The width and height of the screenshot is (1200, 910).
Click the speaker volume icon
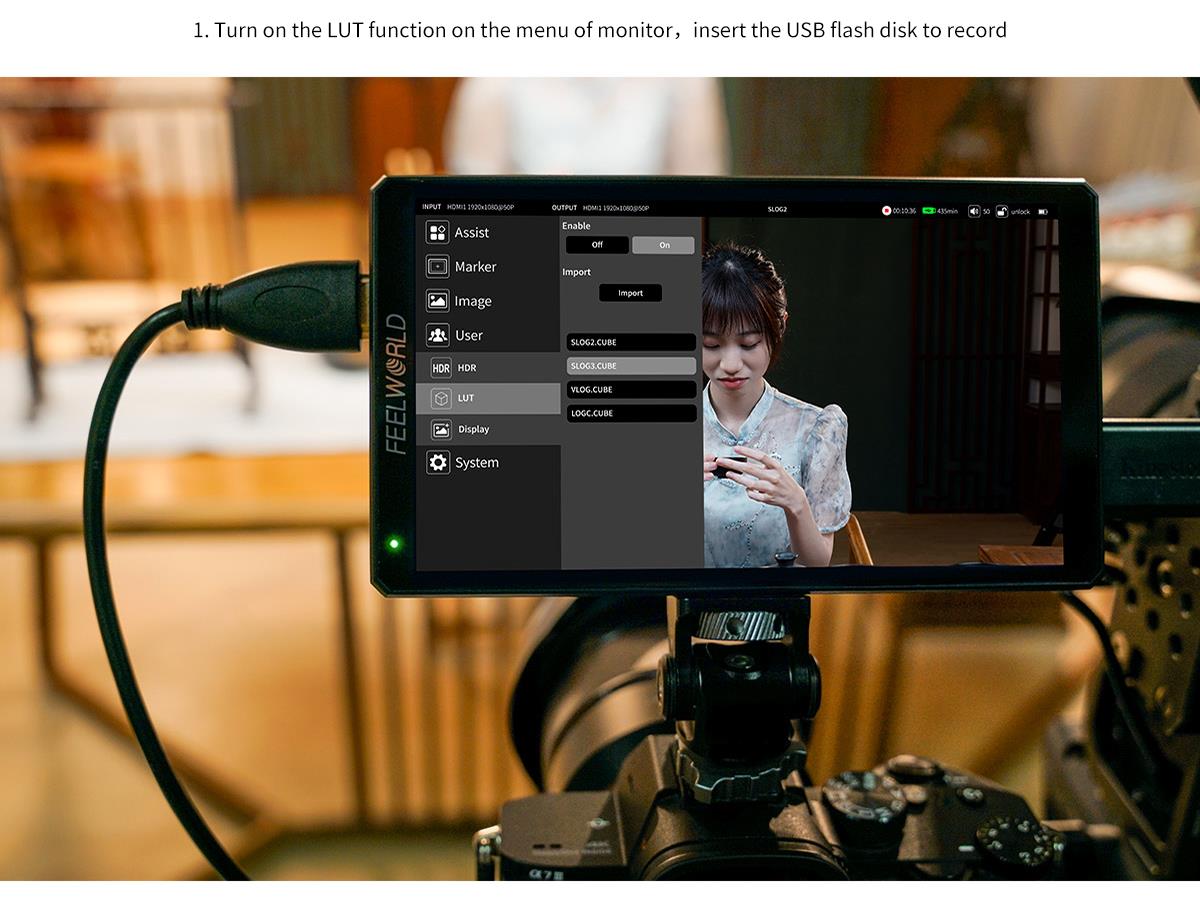(974, 211)
